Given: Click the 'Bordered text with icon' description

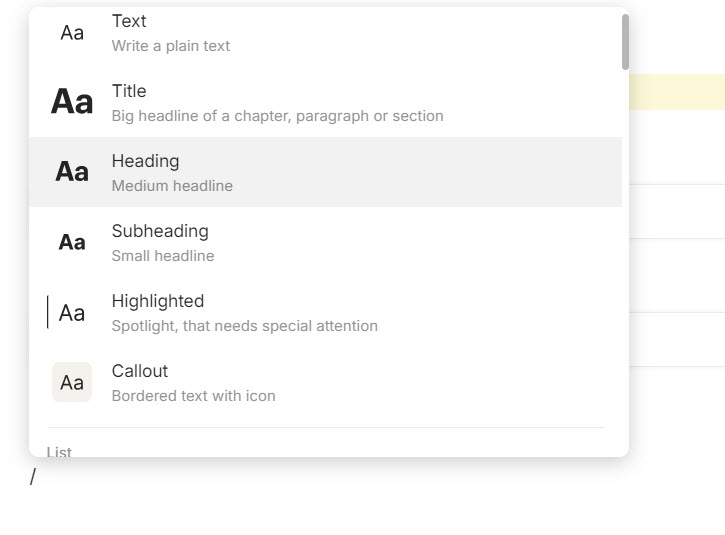Looking at the screenshot, I should pyautogui.click(x=193, y=396).
